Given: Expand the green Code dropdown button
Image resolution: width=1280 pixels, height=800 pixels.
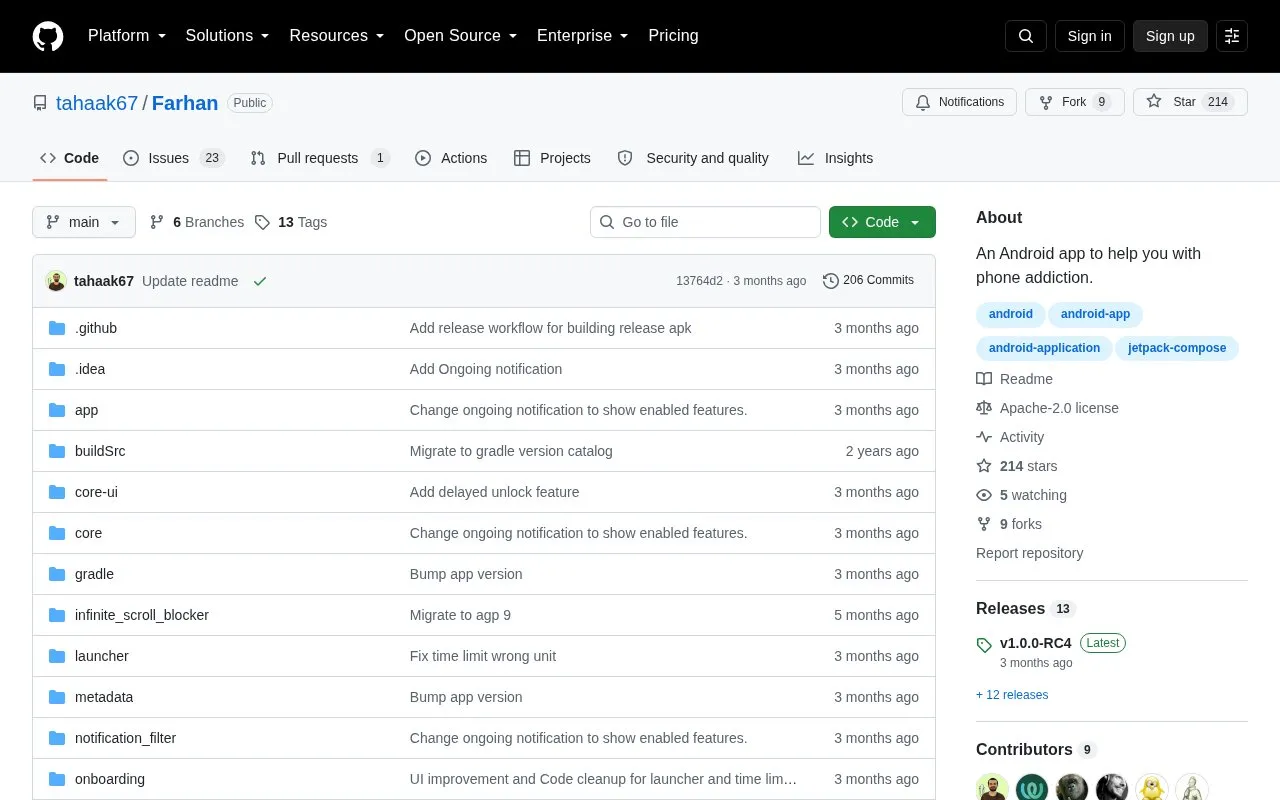Looking at the screenshot, I should coord(882,222).
